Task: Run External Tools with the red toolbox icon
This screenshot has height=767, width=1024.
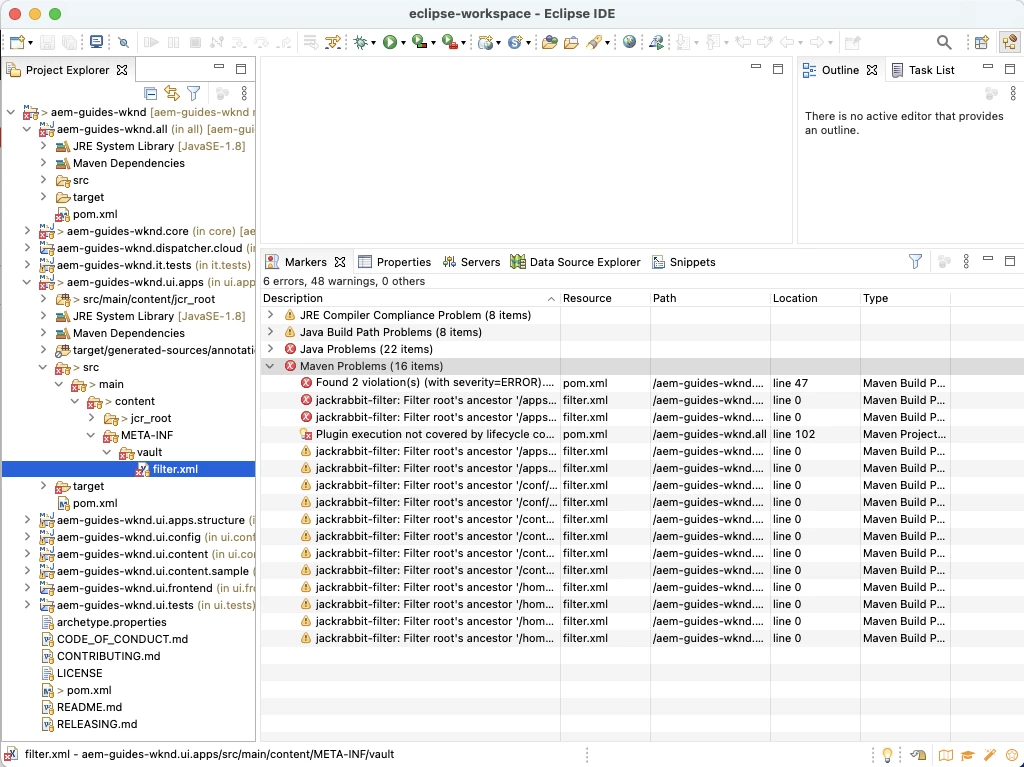Action: [x=449, y=42]
